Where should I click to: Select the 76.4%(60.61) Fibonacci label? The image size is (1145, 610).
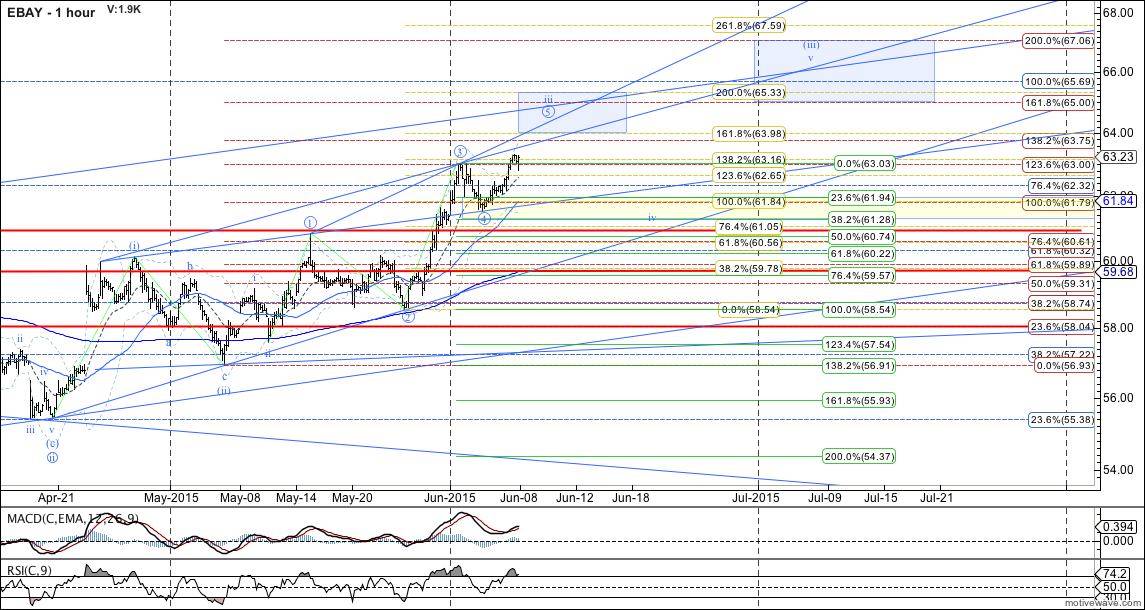[1062, 241]
